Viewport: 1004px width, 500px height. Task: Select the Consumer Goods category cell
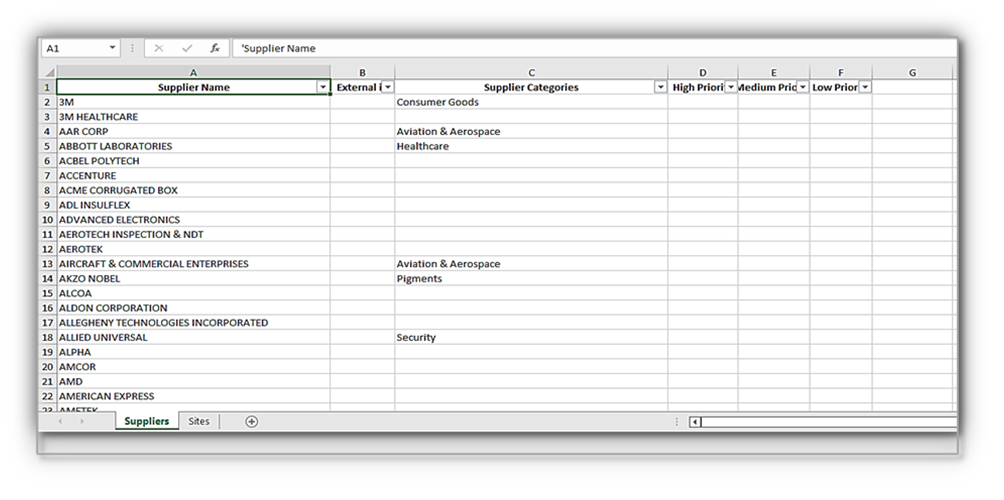click(x=531, y=102)
